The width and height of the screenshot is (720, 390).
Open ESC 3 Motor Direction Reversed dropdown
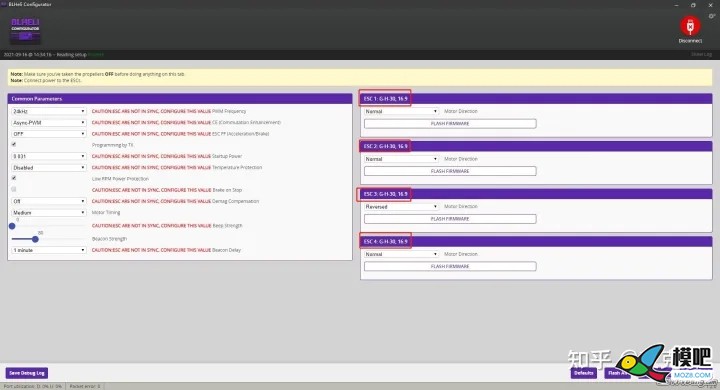[x=401, y=207]
